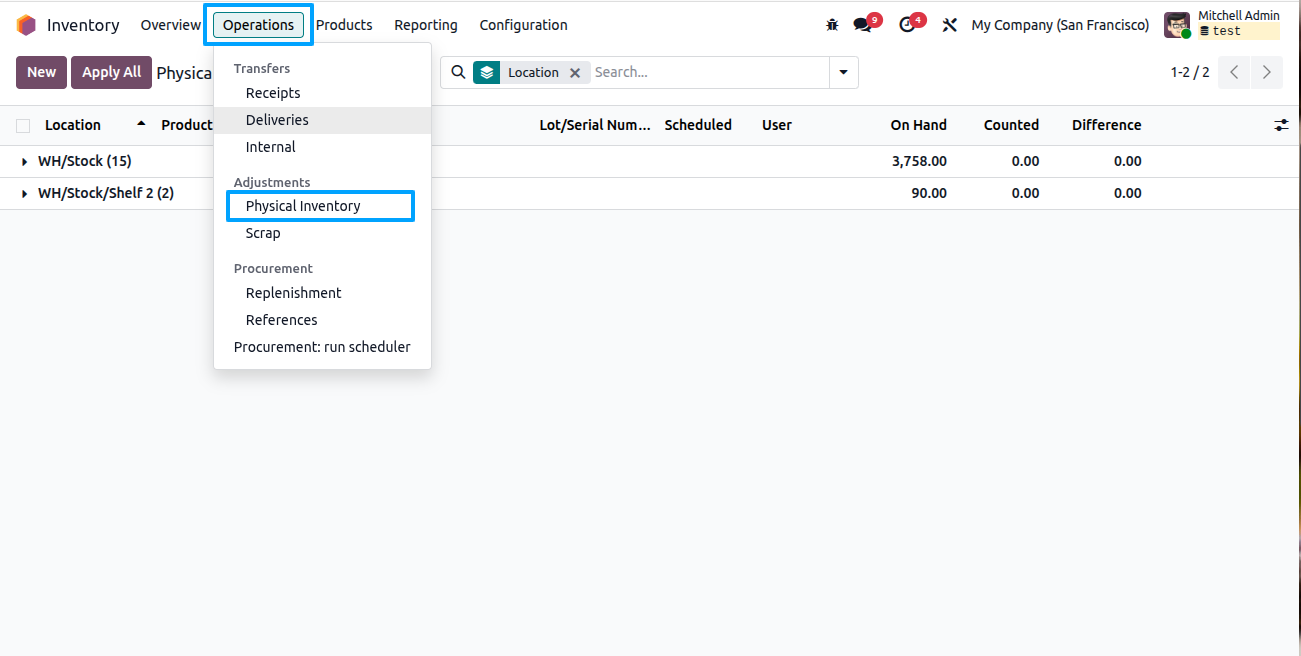1301x656 pixels.
Task: Choose Scrap menu item
Action: click(x=322, y=233)
